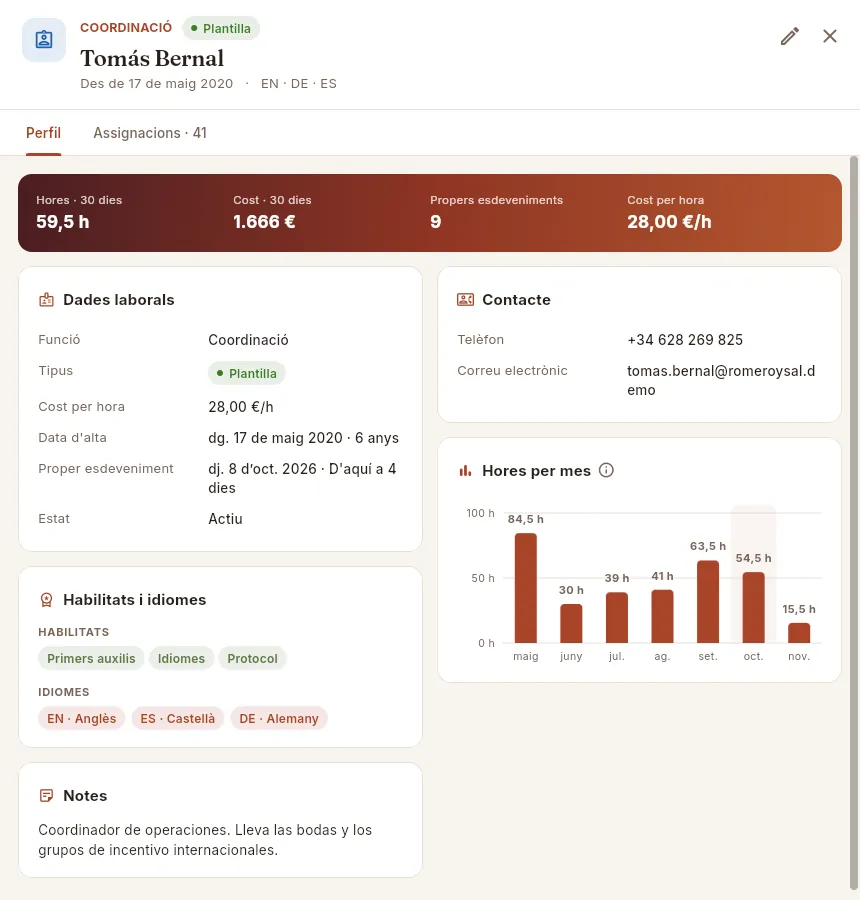860x900 pixels.
Task: Click the Plantilla badge in Tipus row
Action: point(247,373)
